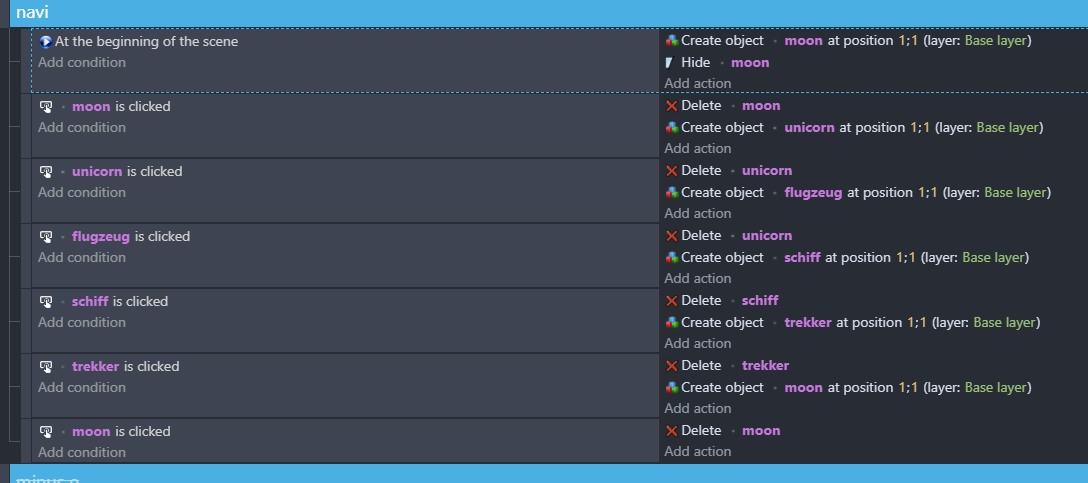Click the cursor icon before "trekker is clicked"
Image resolution: width=1088 pixels, height=483 pixels.
[46, 366]
